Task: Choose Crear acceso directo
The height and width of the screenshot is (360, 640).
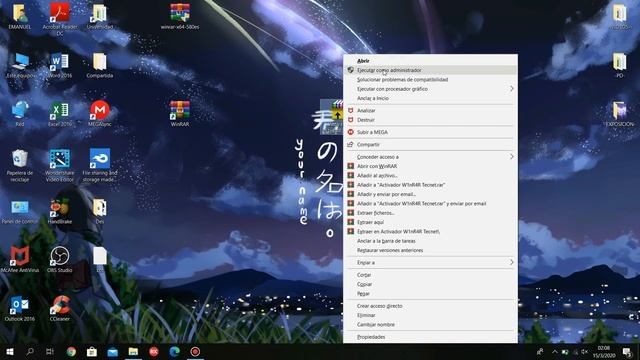Action: (431, 306)
